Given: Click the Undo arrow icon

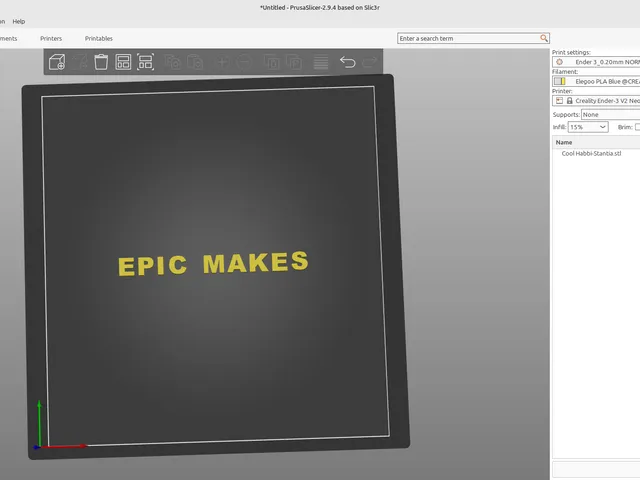Looking at the screenshot, I should 347,62.
